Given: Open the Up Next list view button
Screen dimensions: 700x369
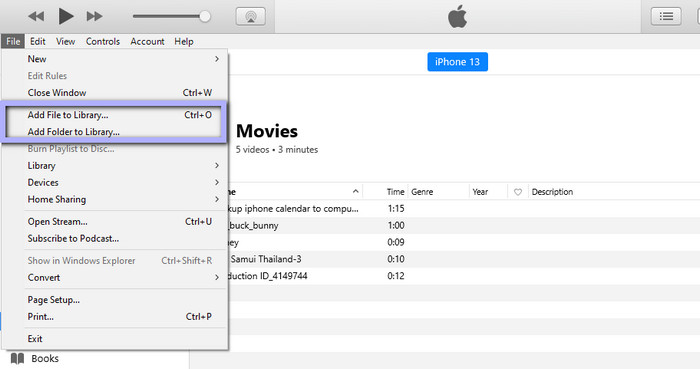Looking at the screenshot, I should point(666,17).
